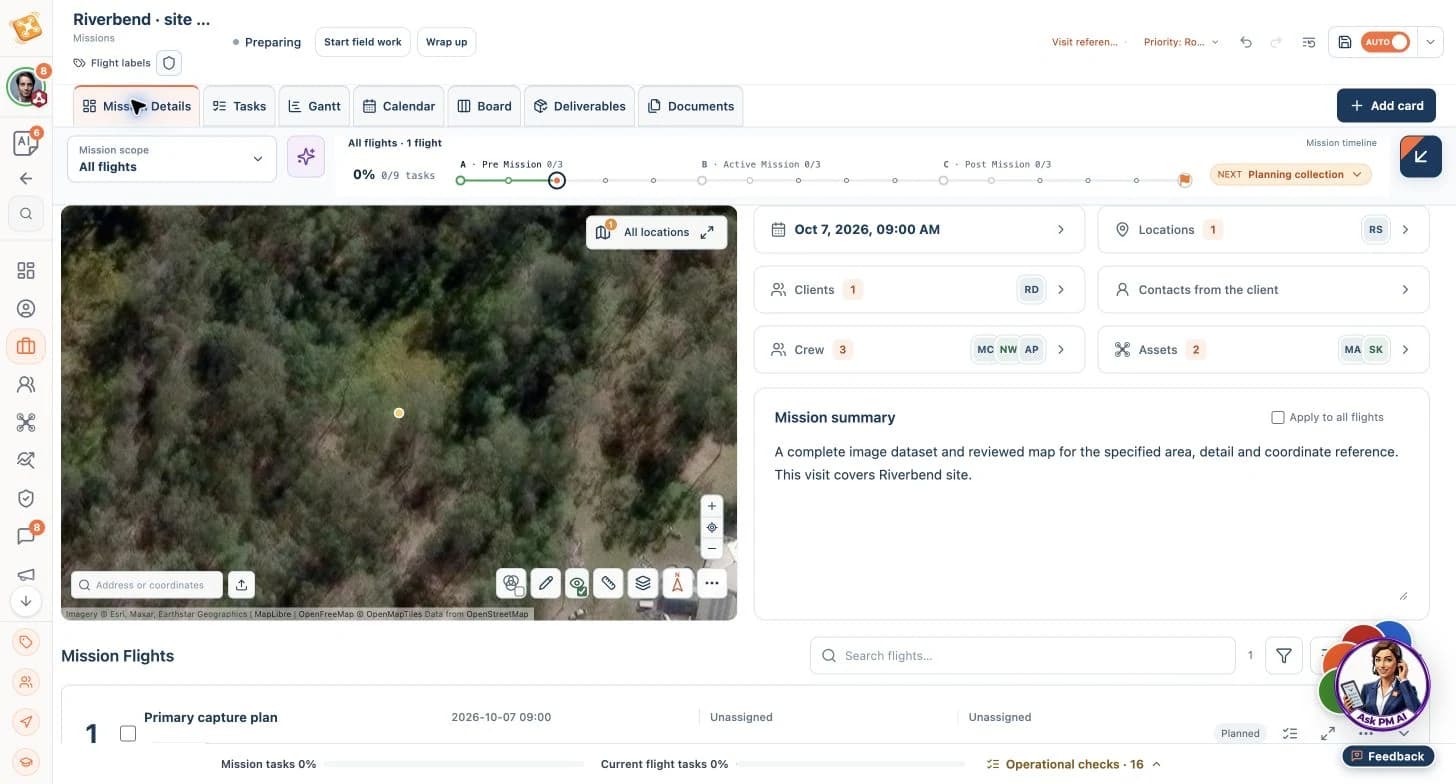Check Apply to all flights checkbox

(x=1277, y=417)
